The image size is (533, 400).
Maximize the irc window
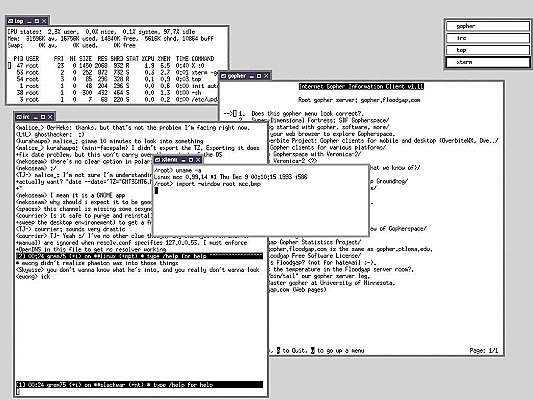pos(43,117)
